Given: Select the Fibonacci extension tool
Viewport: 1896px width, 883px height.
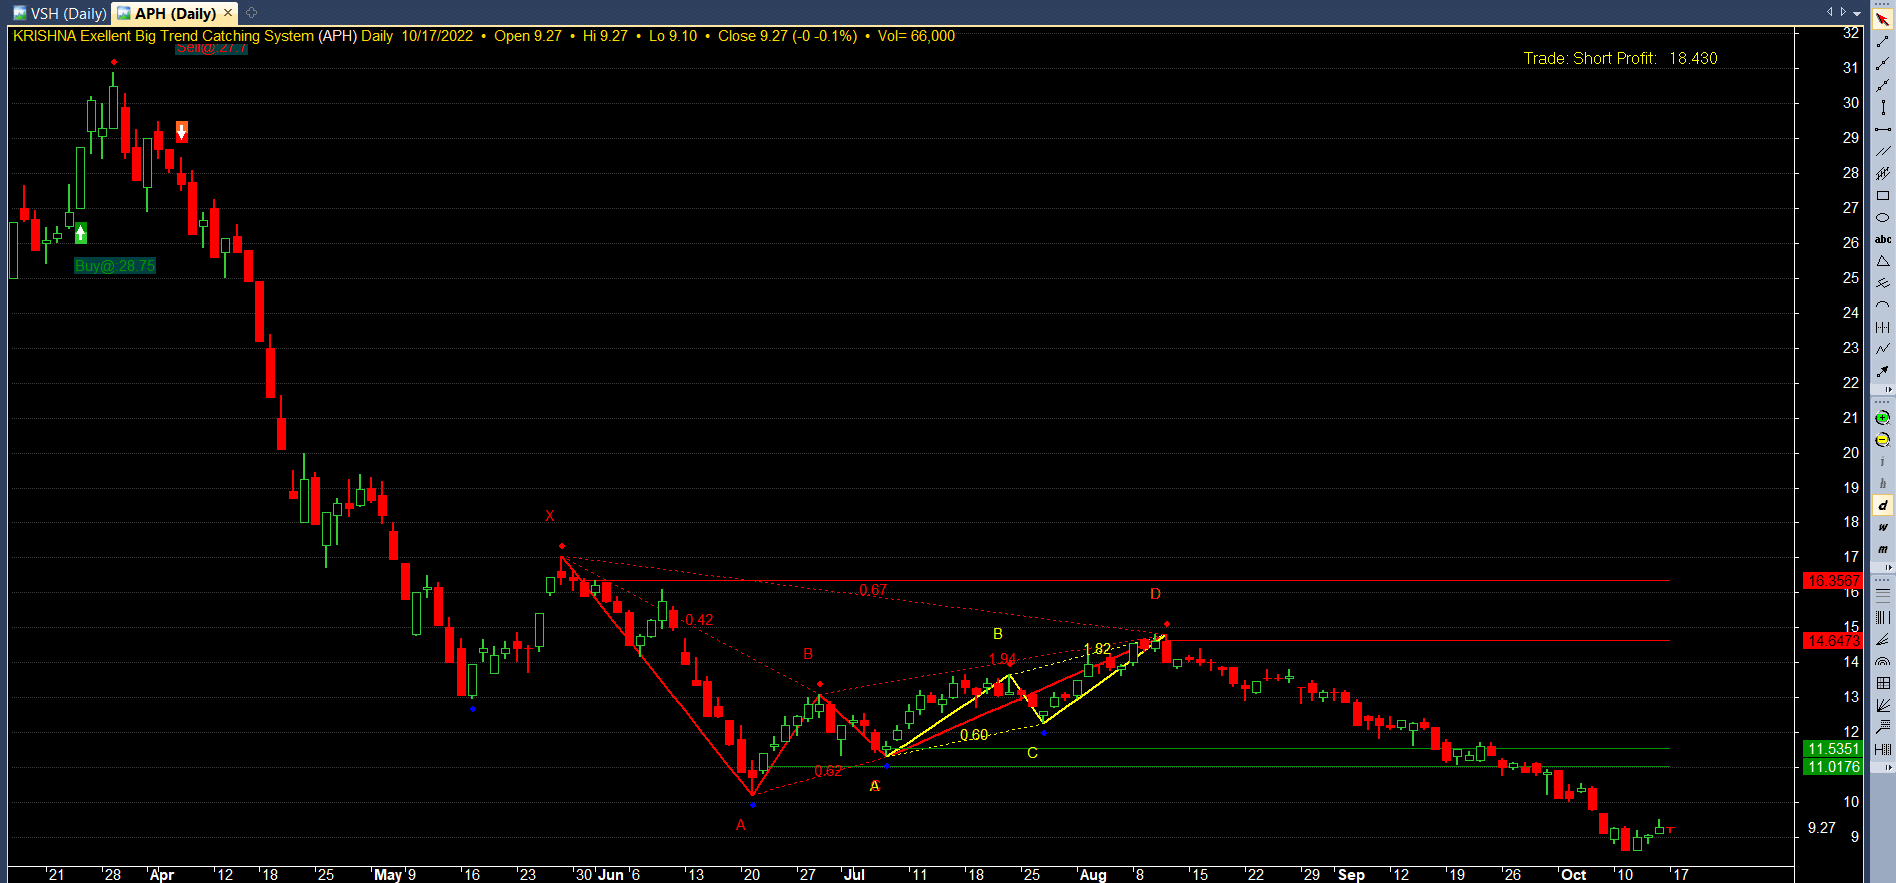Looking at the screenshot, I should pyautogui.click(x=1883, y=727).
